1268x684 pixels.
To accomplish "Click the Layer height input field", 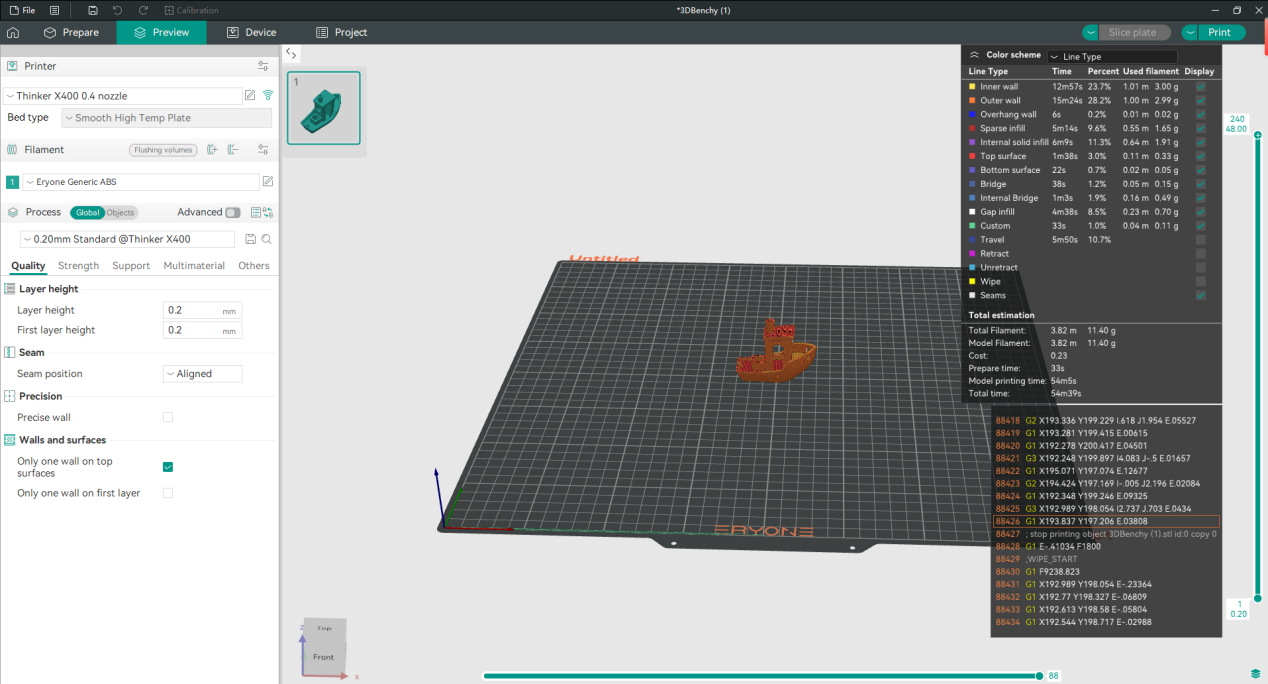I will [202, 310].
